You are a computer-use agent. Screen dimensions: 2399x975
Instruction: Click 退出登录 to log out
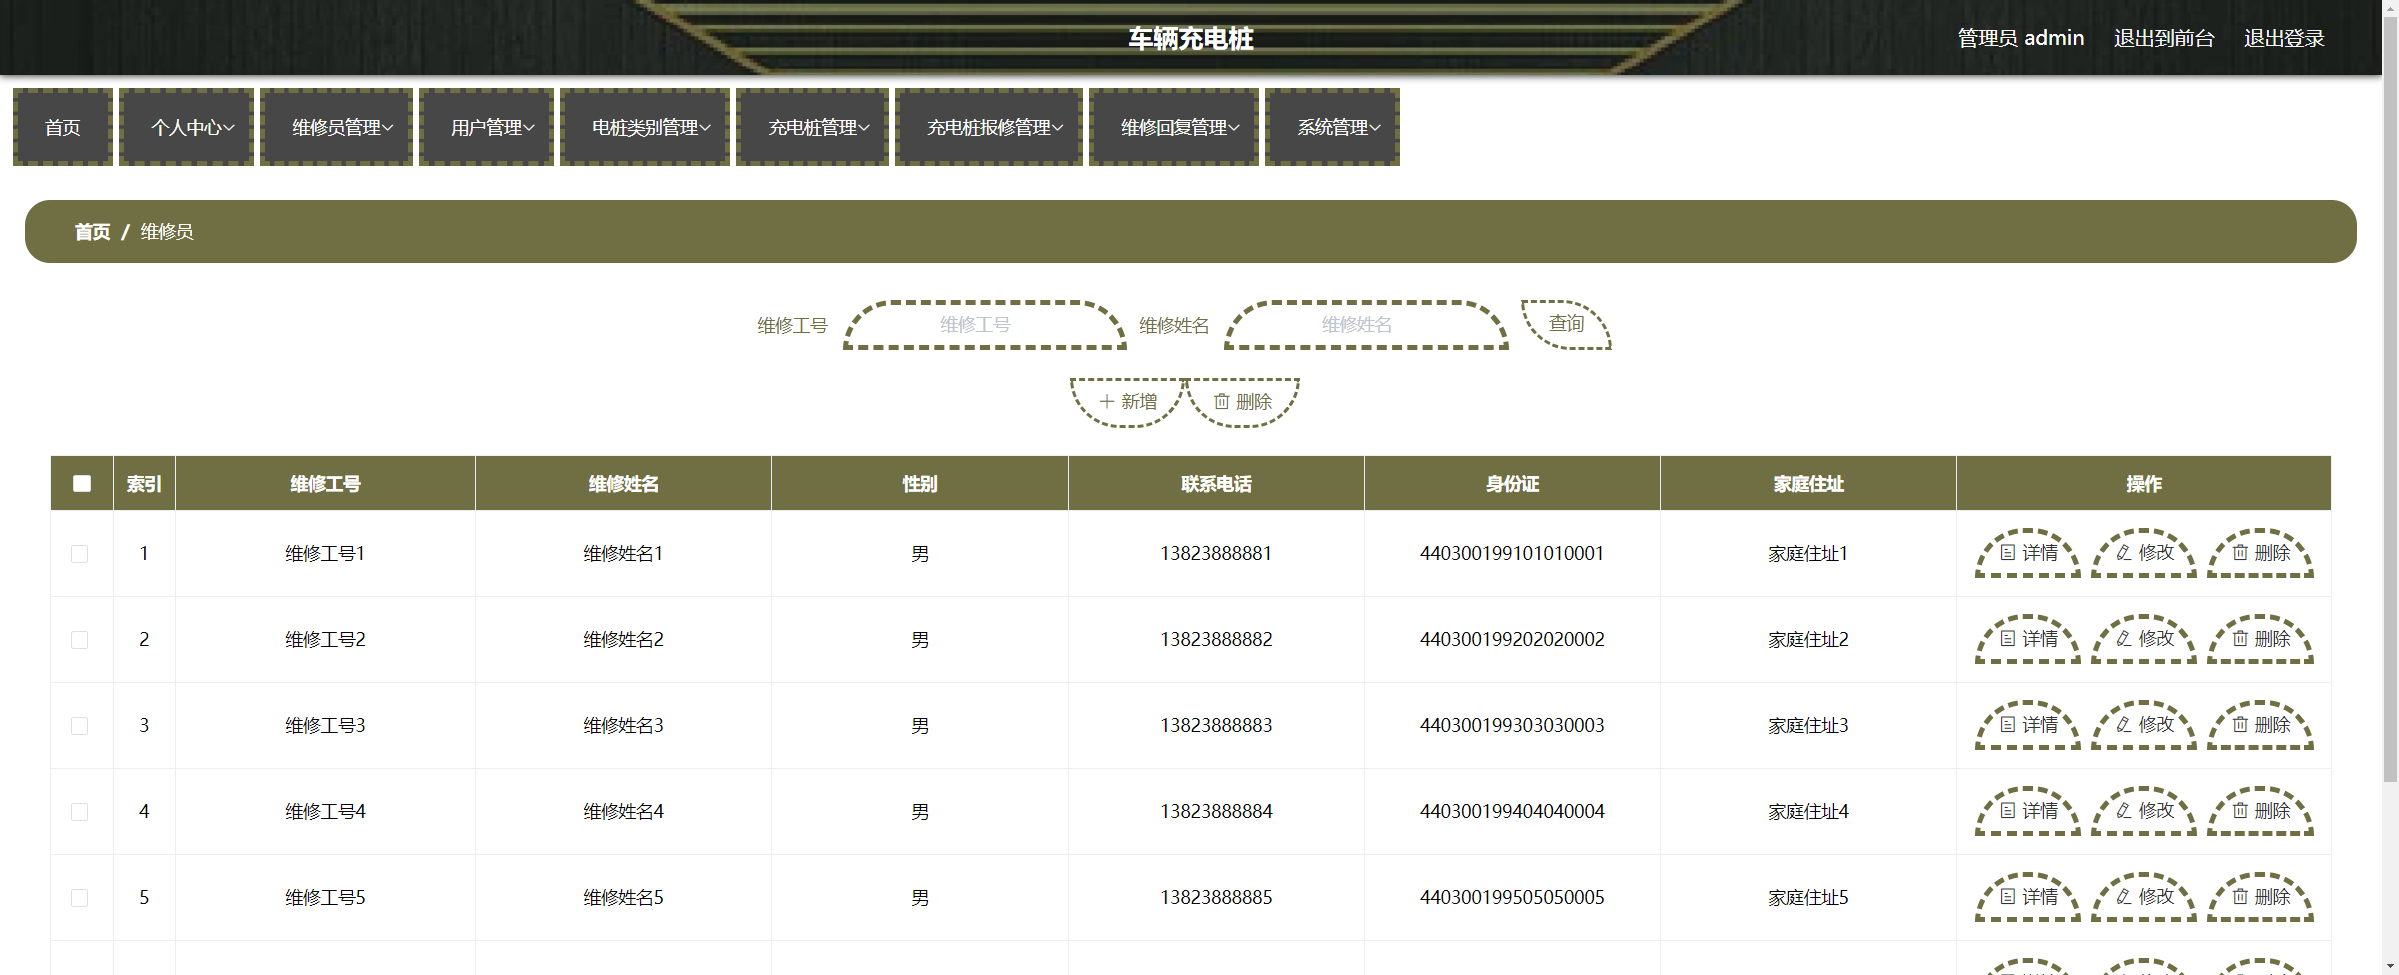[2284, 38]
